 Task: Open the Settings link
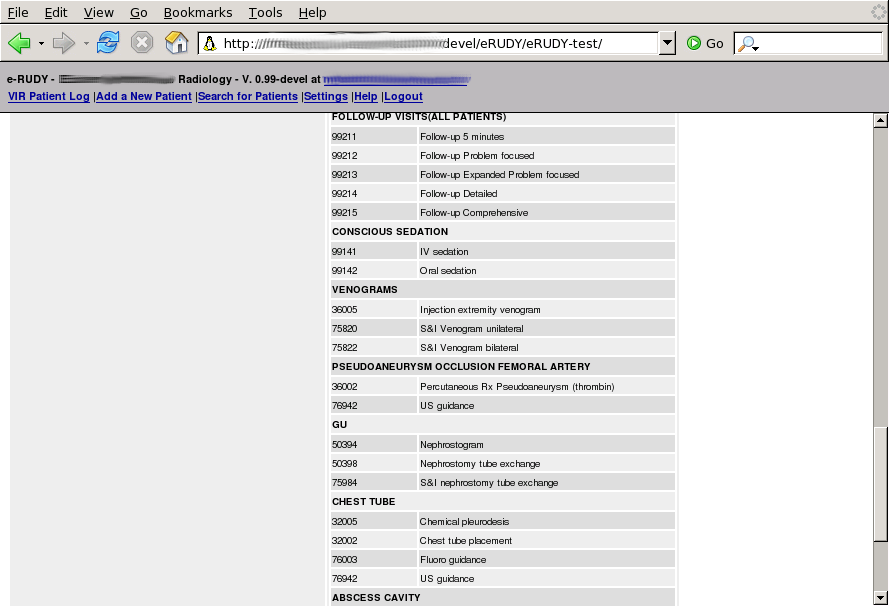[326, 96]
